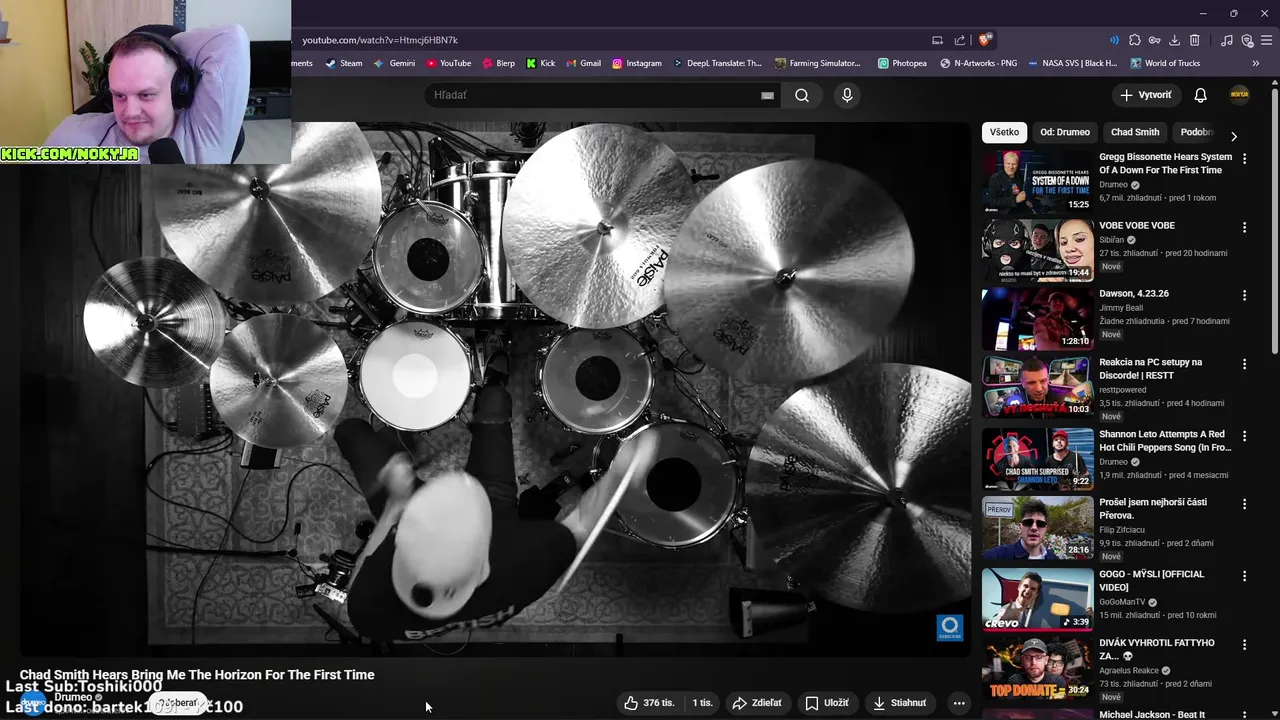Open the Gregg Bissonette video thumbnail
Screen dimensions: 1280x720
1037,181
